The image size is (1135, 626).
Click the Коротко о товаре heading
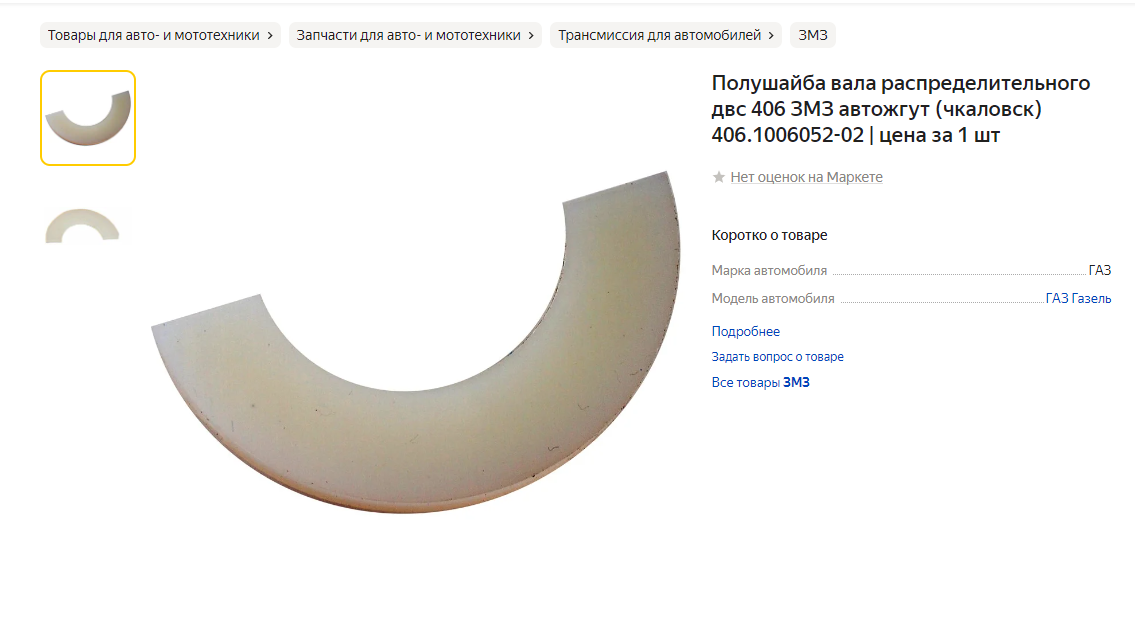[x=769, y=235]
